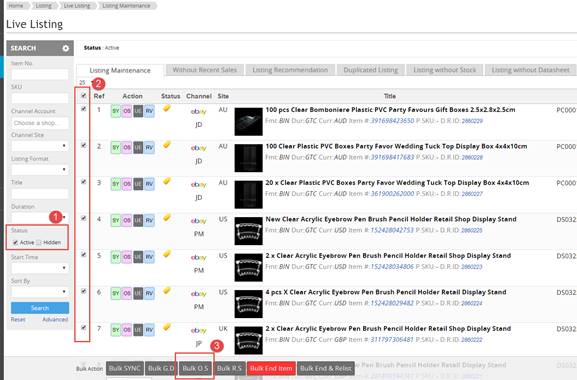
Task: Toggle the checkbox for row 6
Action: click(84, 291)
